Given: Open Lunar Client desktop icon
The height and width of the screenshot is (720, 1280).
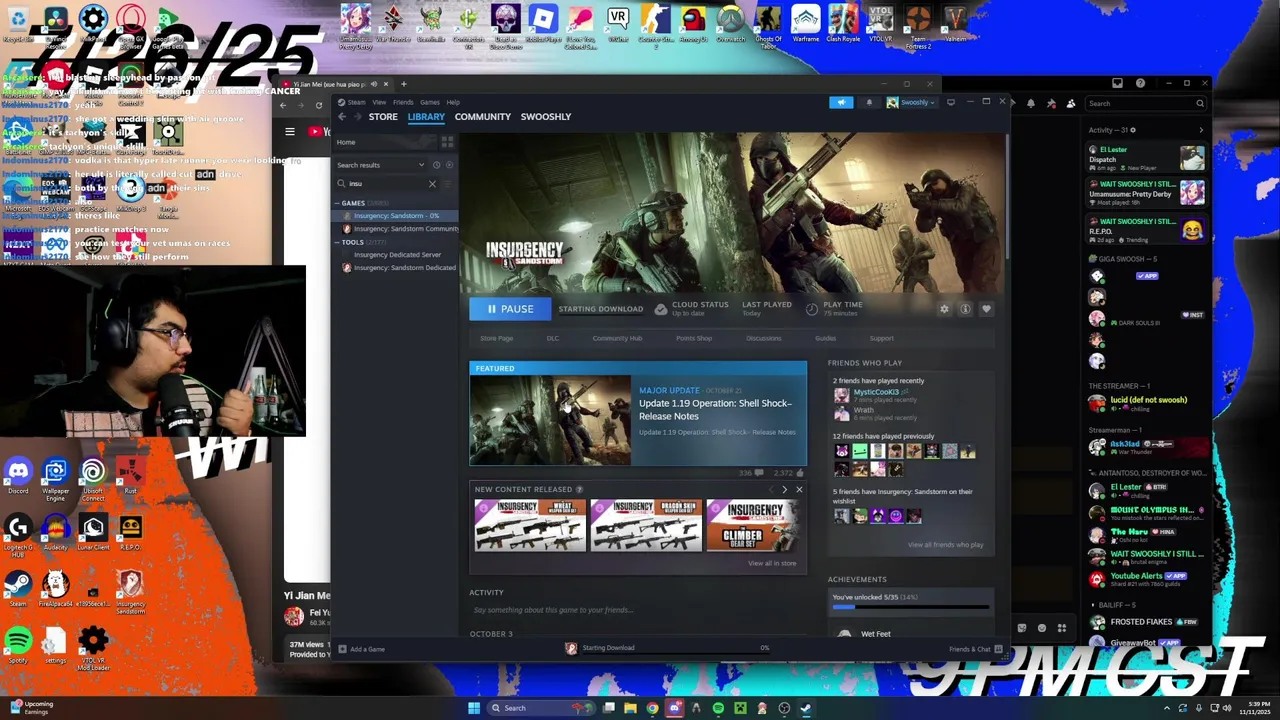Looking at the screenshot, I should pos(93,531).
